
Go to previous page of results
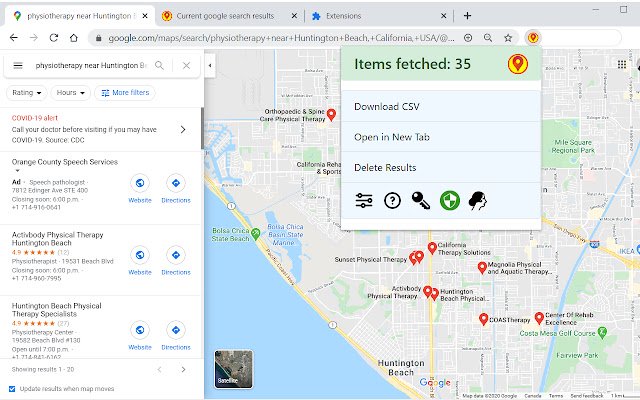pos(160,369)
